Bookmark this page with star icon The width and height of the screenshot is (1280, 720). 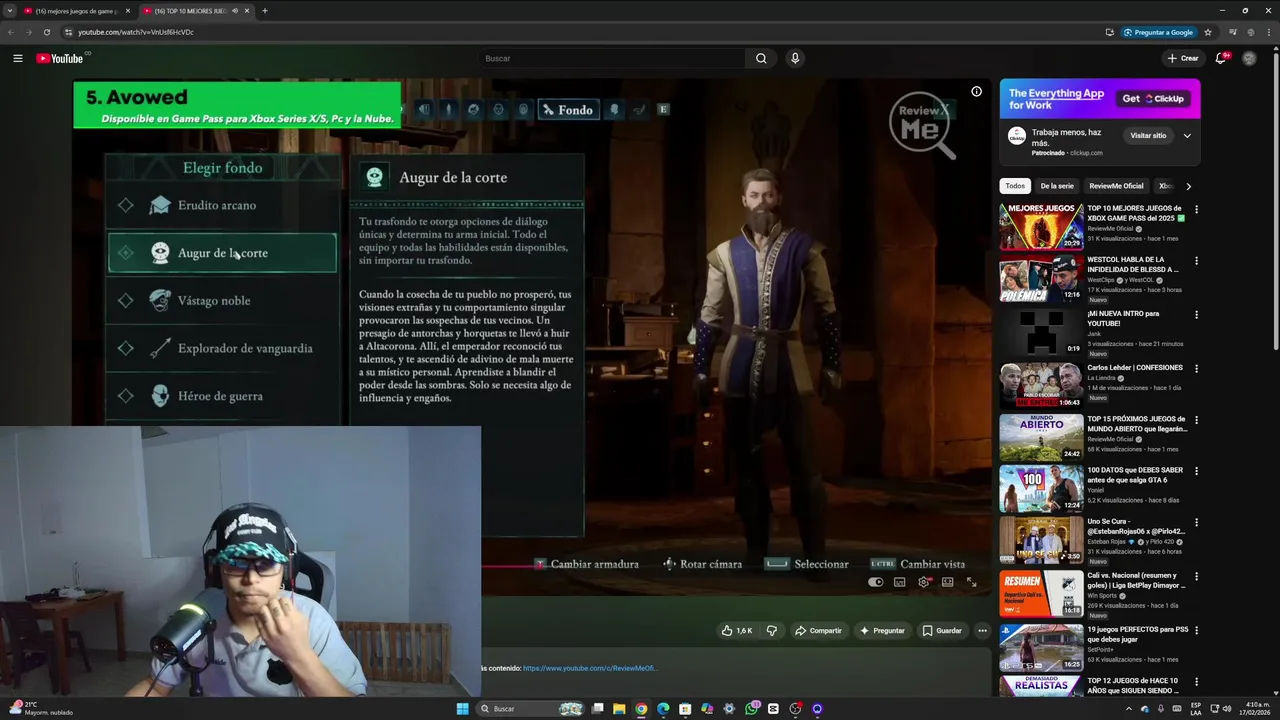(x=1208, y=32)
